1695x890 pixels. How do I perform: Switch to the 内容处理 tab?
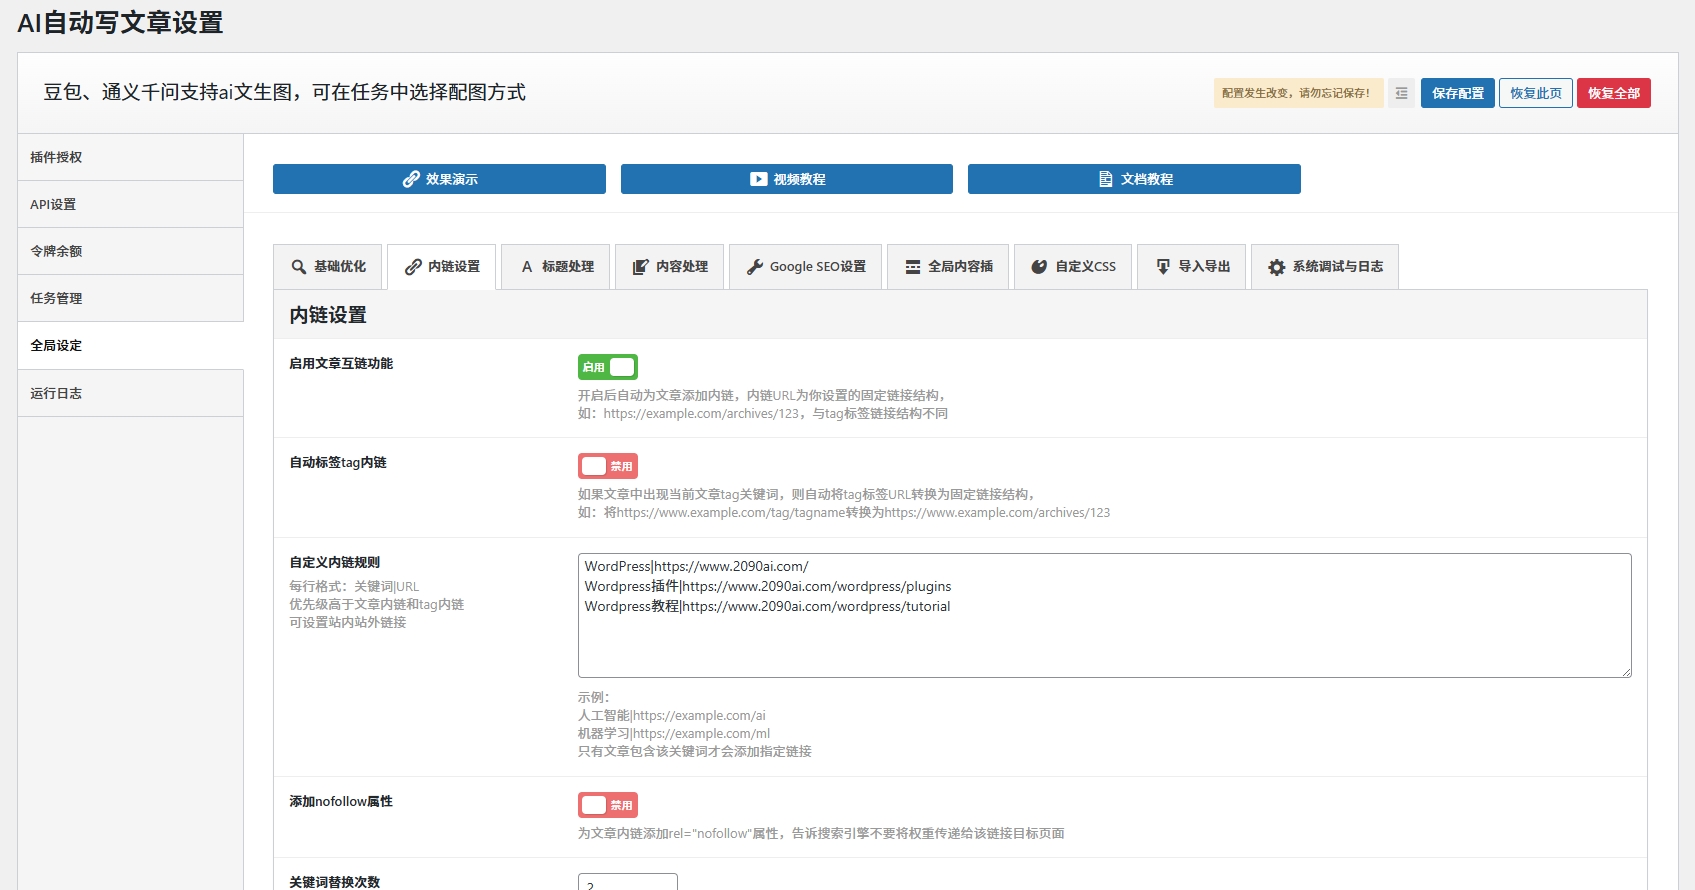coord(670,267)
